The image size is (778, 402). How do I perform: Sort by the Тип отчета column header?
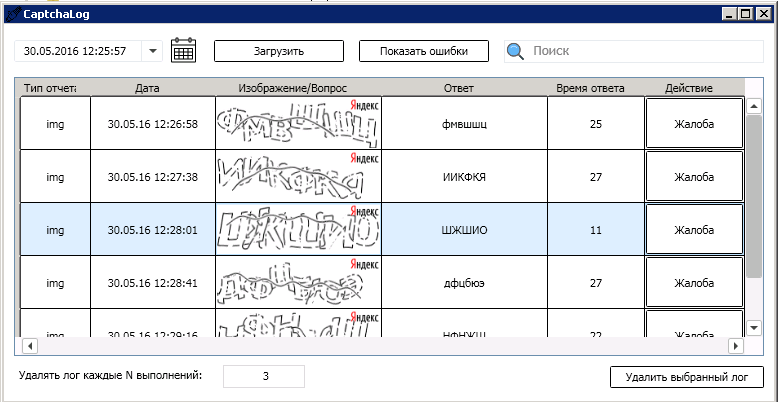[50, 88]
